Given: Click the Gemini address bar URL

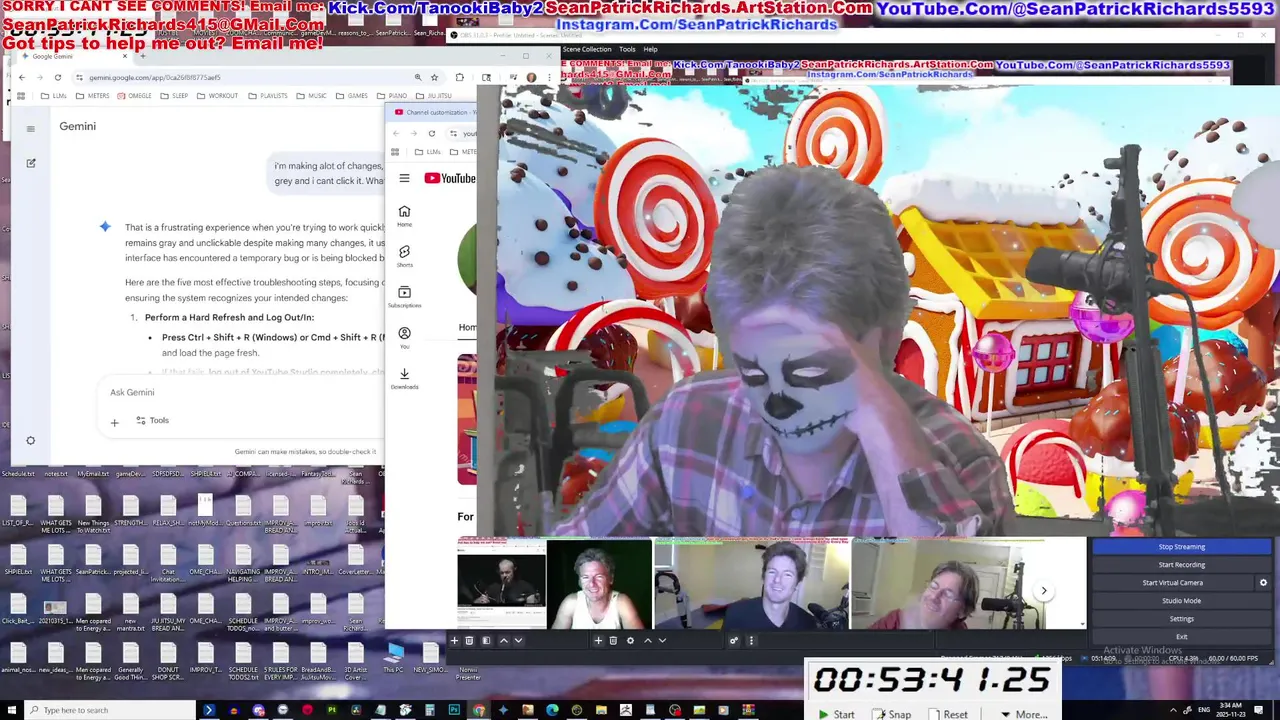Looking at the screenshot, I should 154,77.
